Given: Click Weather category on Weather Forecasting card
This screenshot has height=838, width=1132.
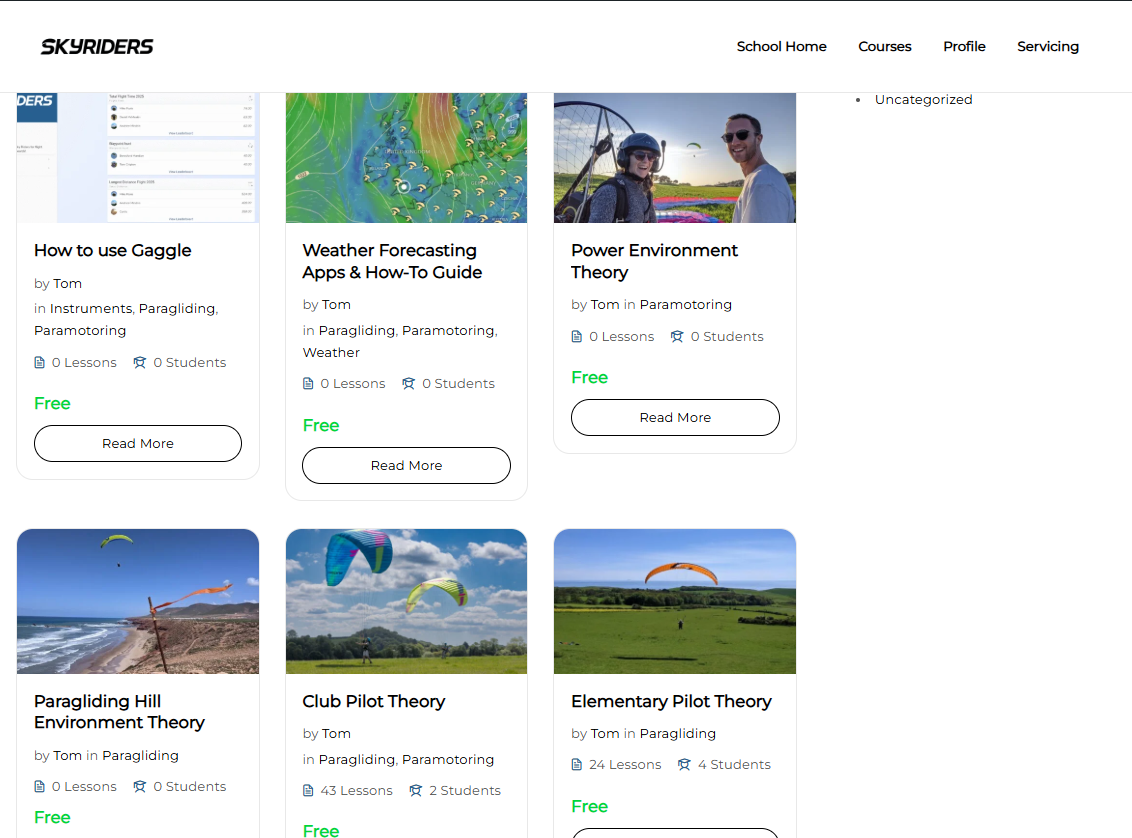Looking at the screenshot, I should (x=331, y=352).
